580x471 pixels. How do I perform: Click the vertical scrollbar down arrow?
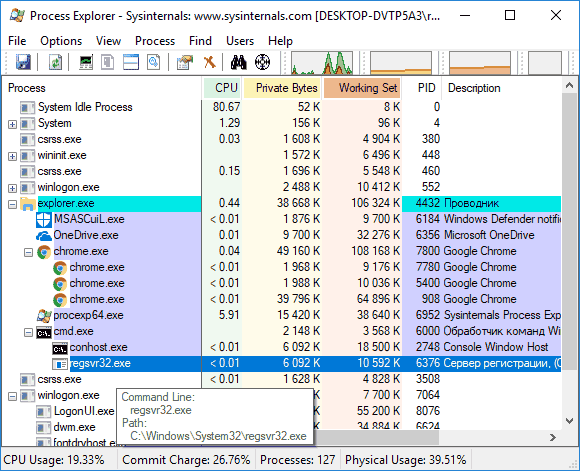[570, 421]
